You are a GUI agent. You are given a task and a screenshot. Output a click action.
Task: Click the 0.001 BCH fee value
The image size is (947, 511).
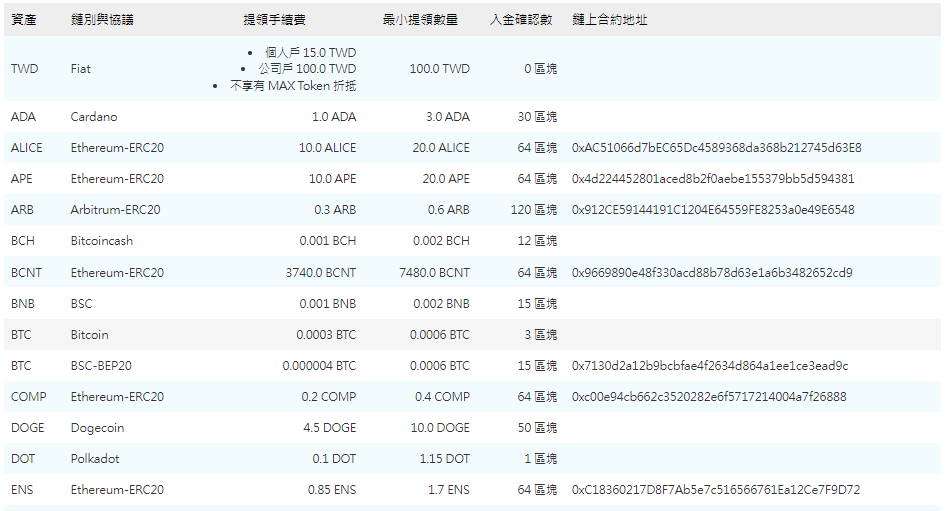328,241
